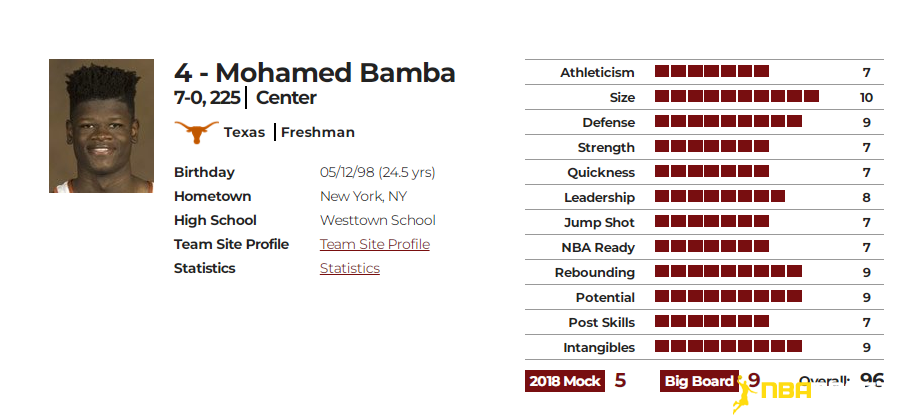Viewport: 900px width, 415px height.
Task: Click the Rebounding rating bar
Action: click(x=728, y=272)
